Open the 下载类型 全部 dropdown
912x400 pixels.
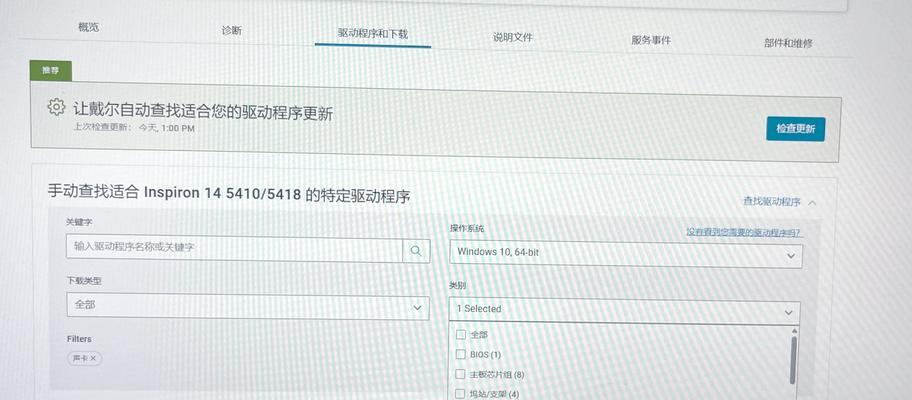point(248,306)
